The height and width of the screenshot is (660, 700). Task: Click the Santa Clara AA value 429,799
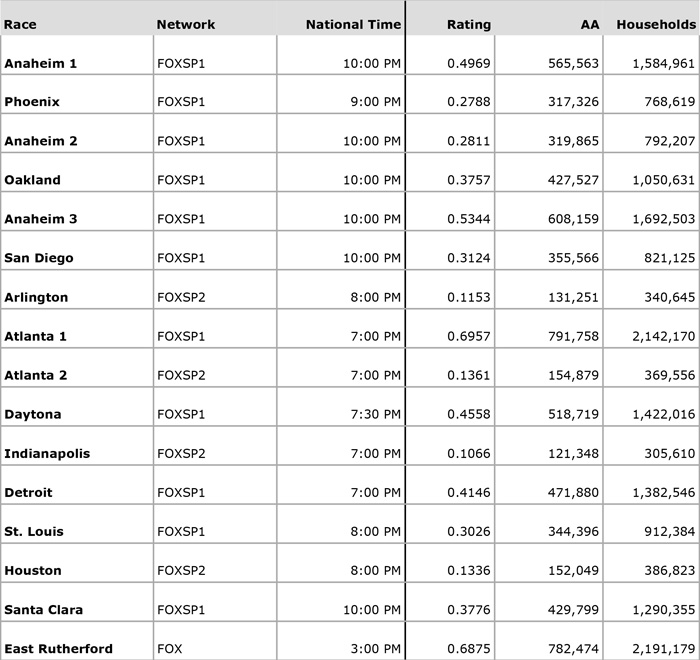[x=574, y=610]
